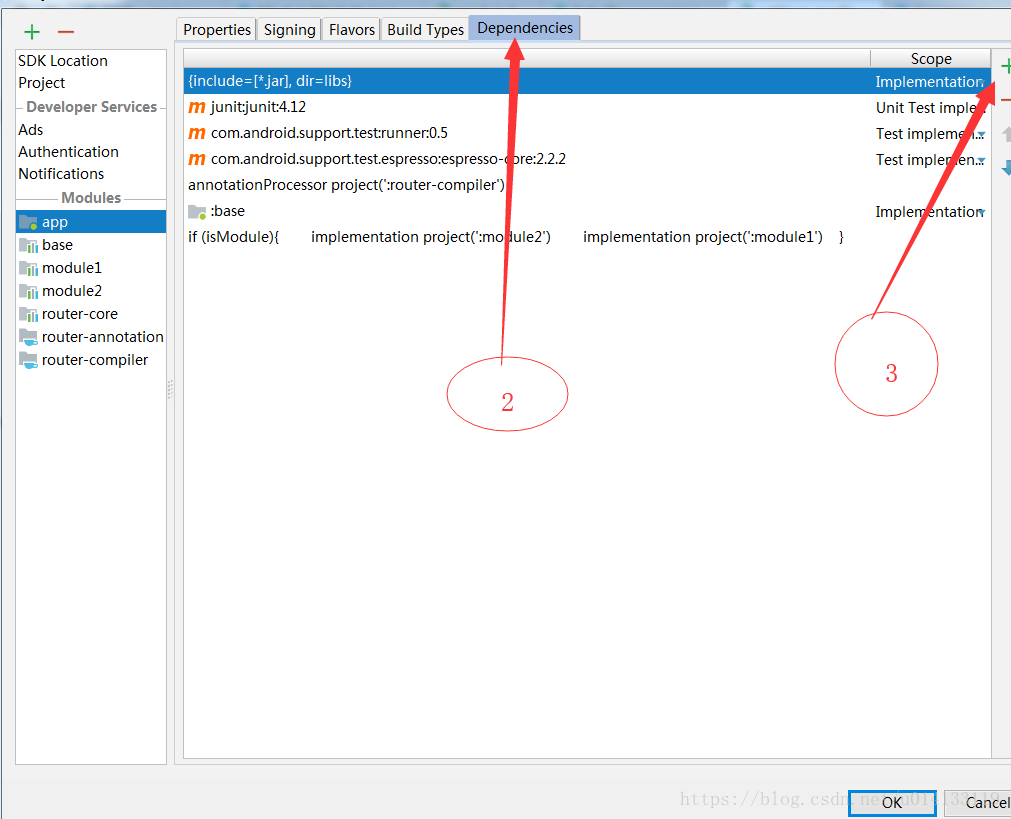Switch to the Signing tab
Image resolution: width=1011 pixels, height=819 pixels.
pos(290,30)
